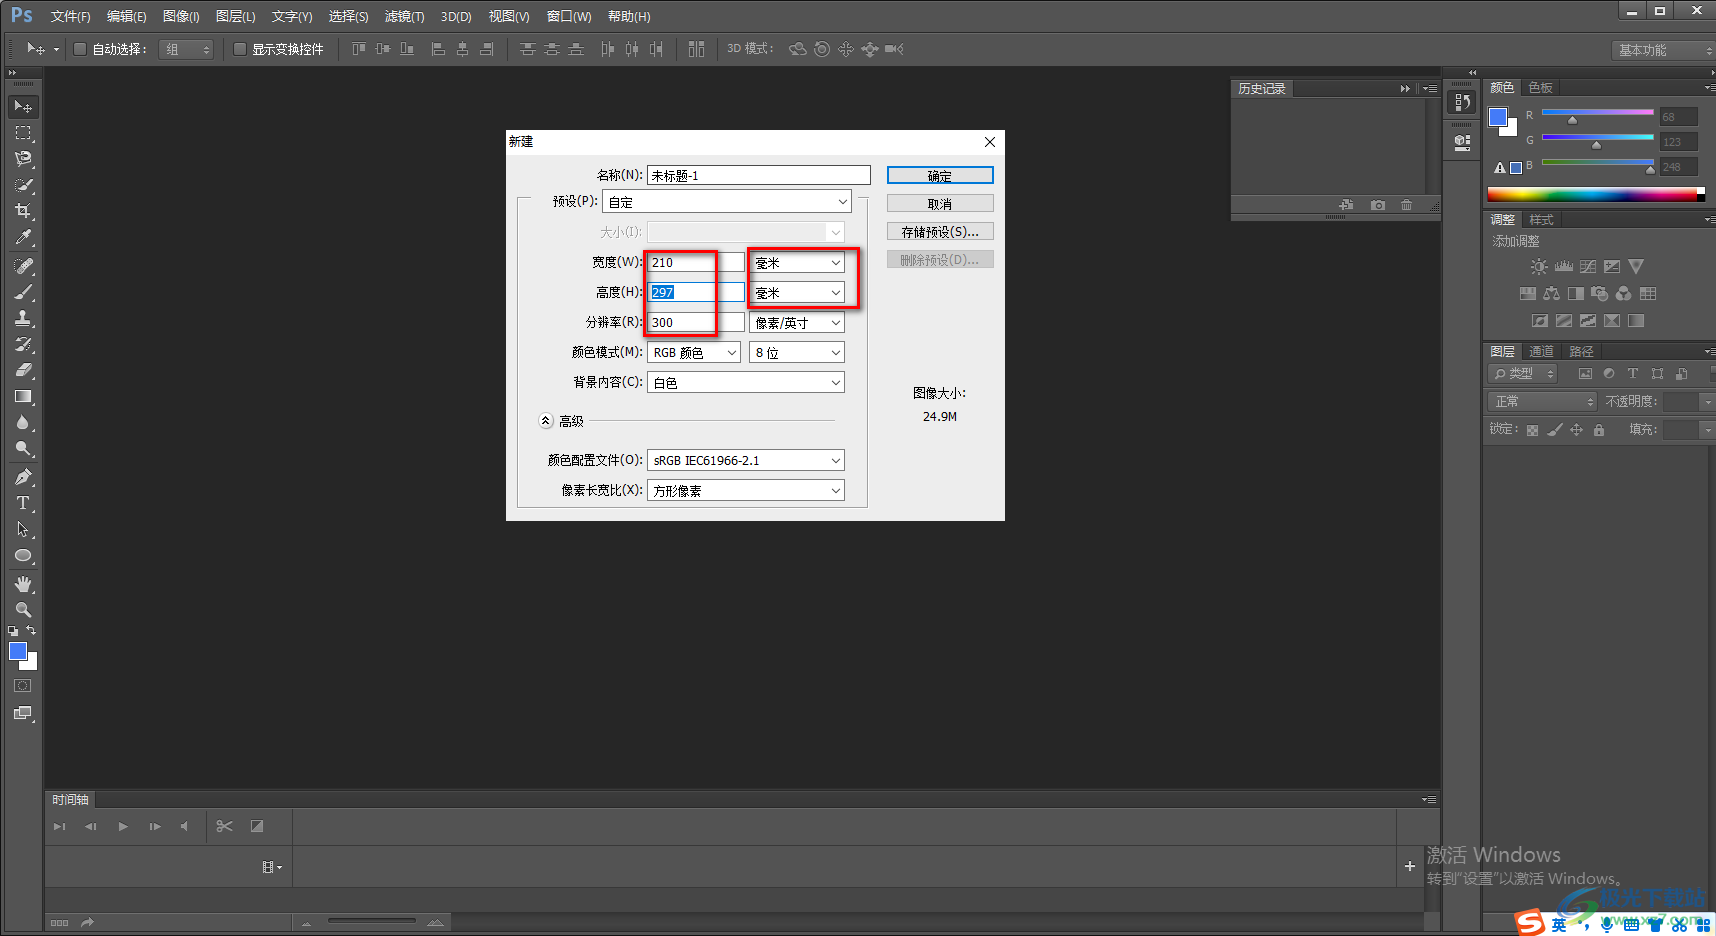This screenshot has height=936, width=1716.
Task: Open the 像素长宽比 方形像素 dropdown
Action: click(x=746, y=491)
